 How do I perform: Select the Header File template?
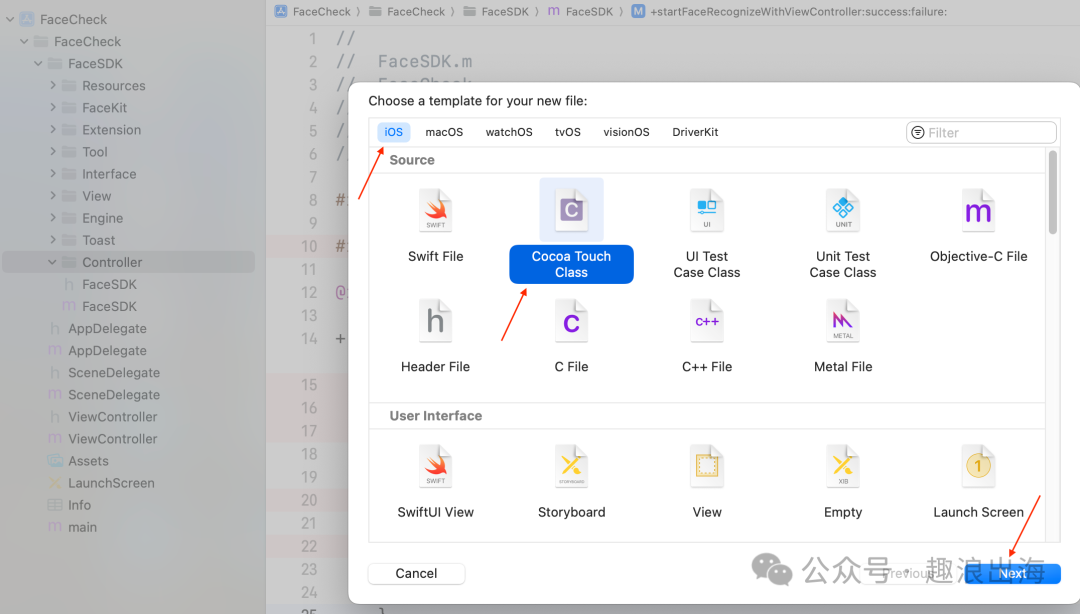coord(435,337)
